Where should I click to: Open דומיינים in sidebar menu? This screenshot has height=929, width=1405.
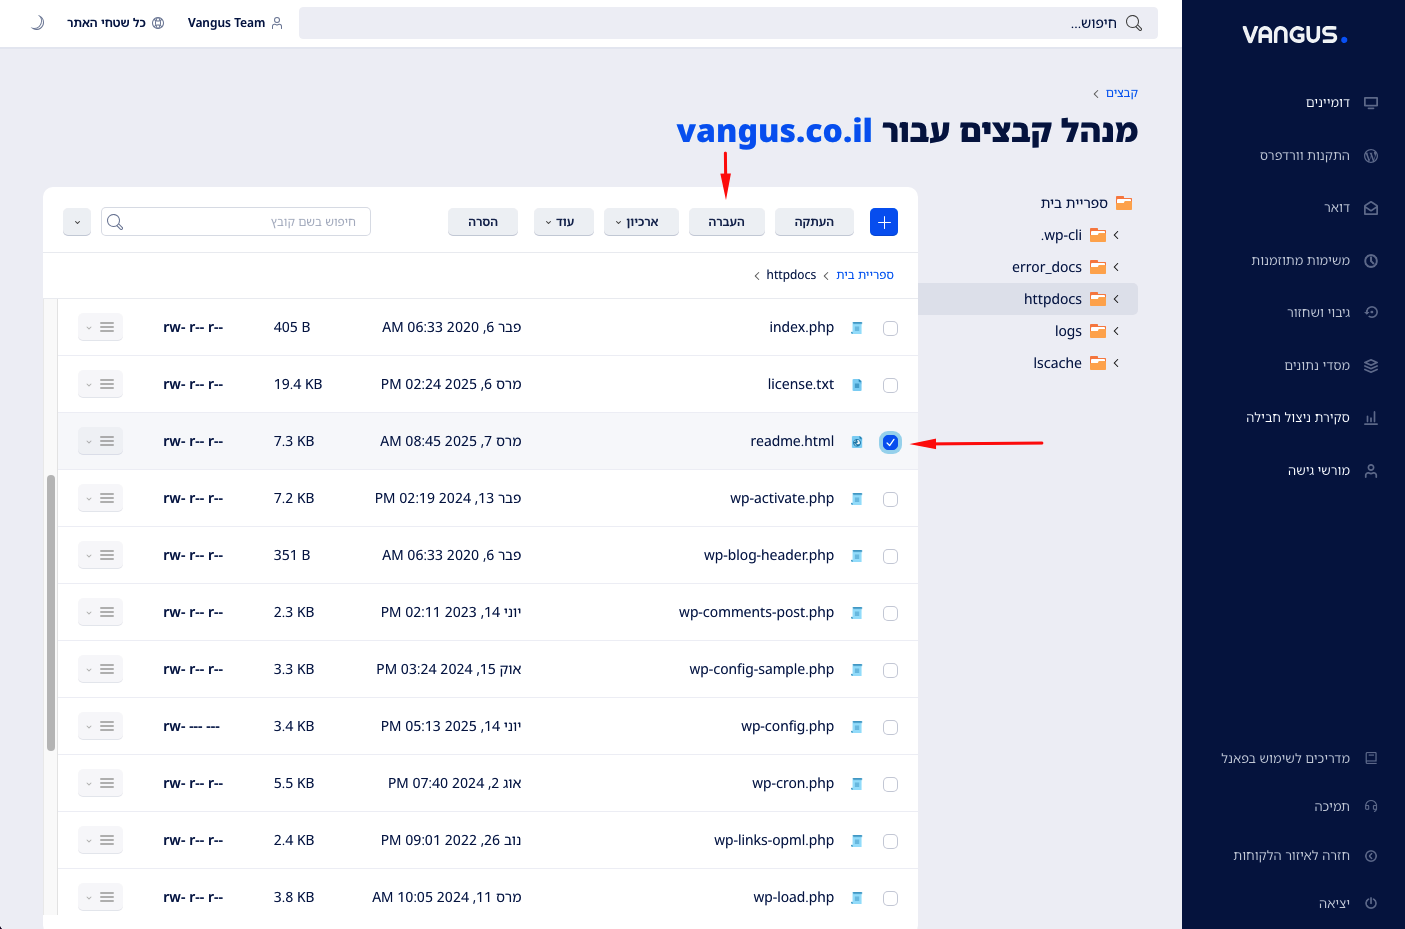pos(1327,103)
